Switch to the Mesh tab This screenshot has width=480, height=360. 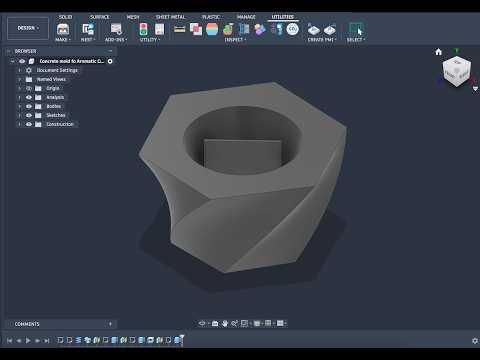coord(133,17)
